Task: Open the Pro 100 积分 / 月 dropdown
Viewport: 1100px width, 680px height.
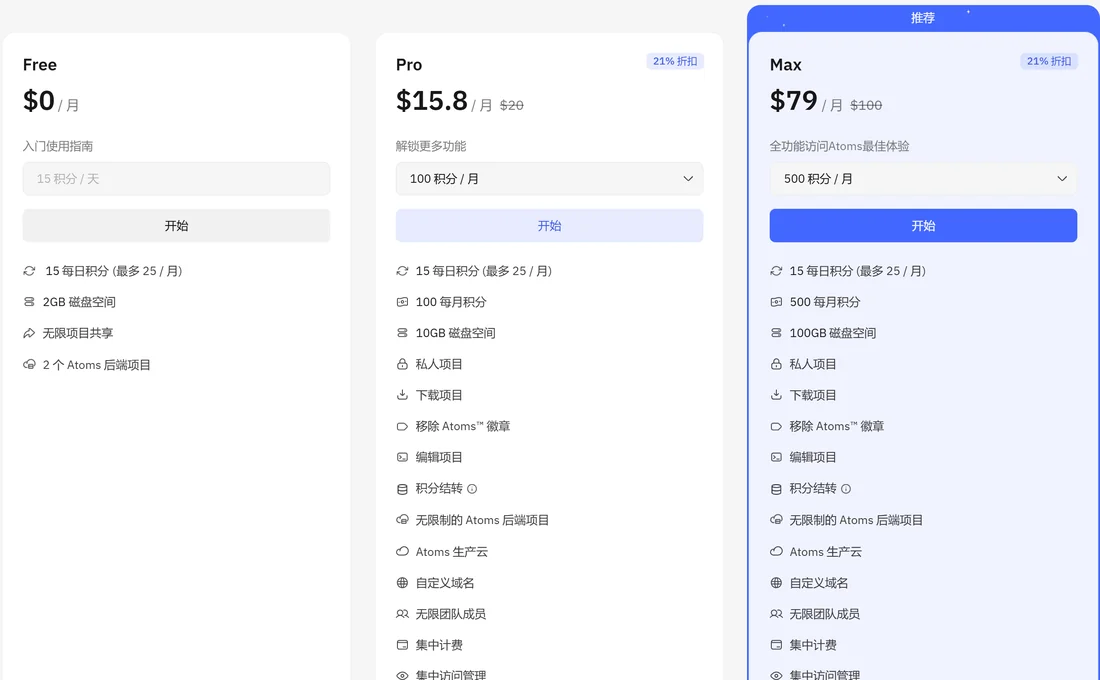Action: [549, 179]
